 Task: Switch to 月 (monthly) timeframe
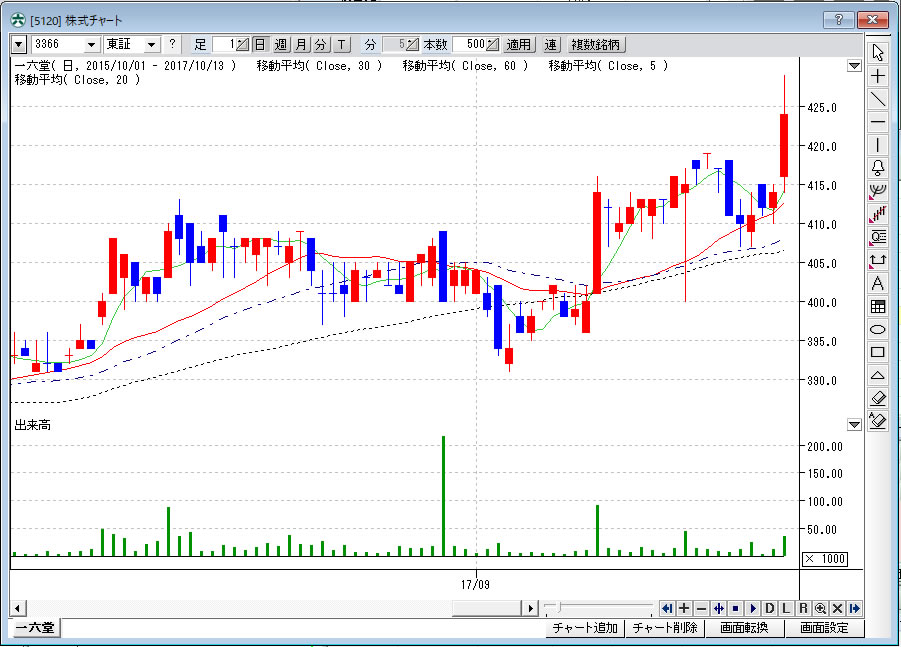300,44
